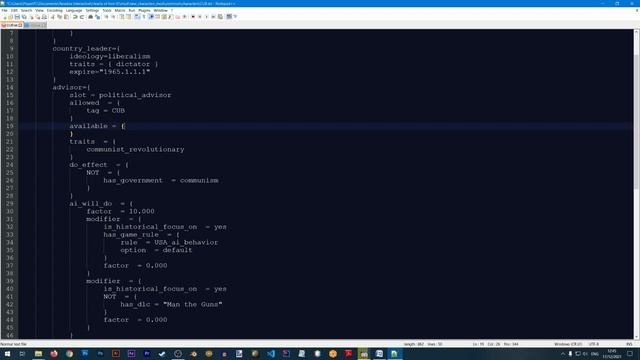The image size is (640, 360).
Task: Open the Run menu
Action: pyautogui.click(x=132, y=11)
